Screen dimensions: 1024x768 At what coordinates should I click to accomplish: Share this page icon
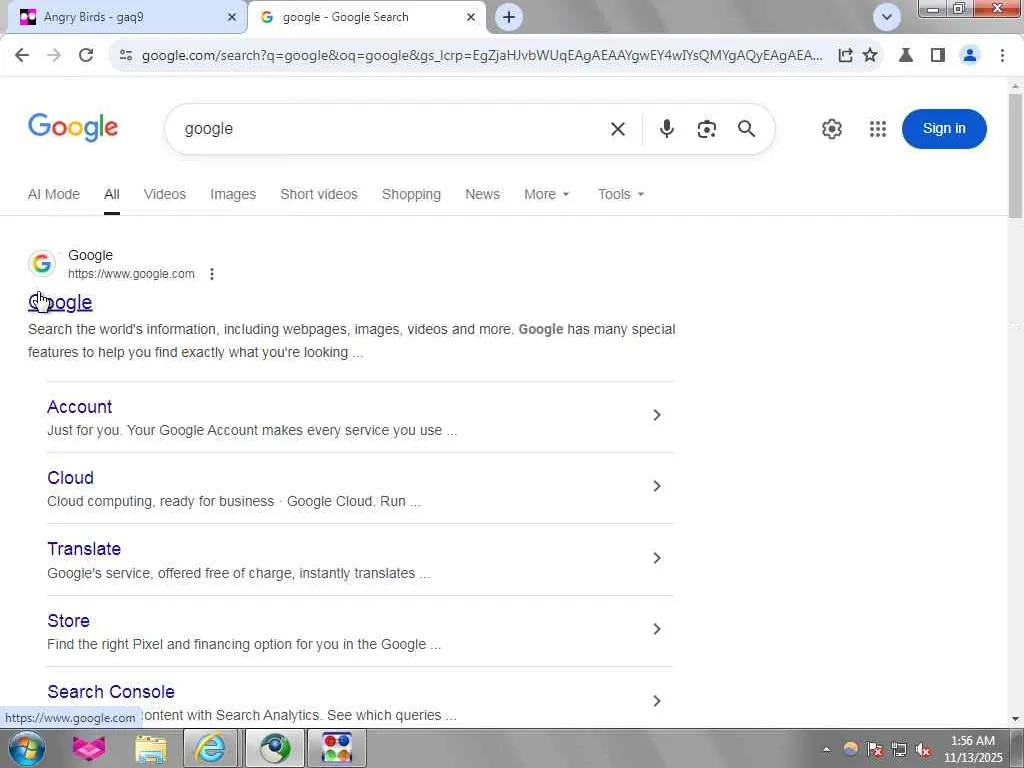[845, 56]
